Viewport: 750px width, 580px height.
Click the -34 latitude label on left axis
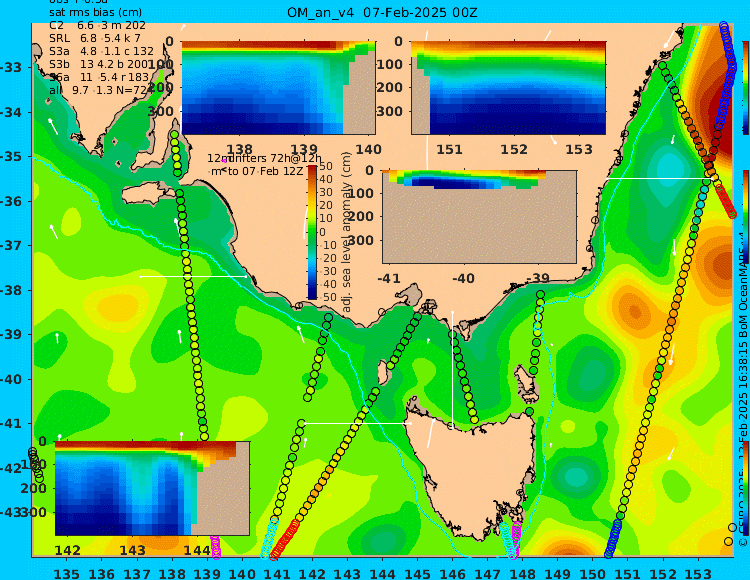coord(11,112)
